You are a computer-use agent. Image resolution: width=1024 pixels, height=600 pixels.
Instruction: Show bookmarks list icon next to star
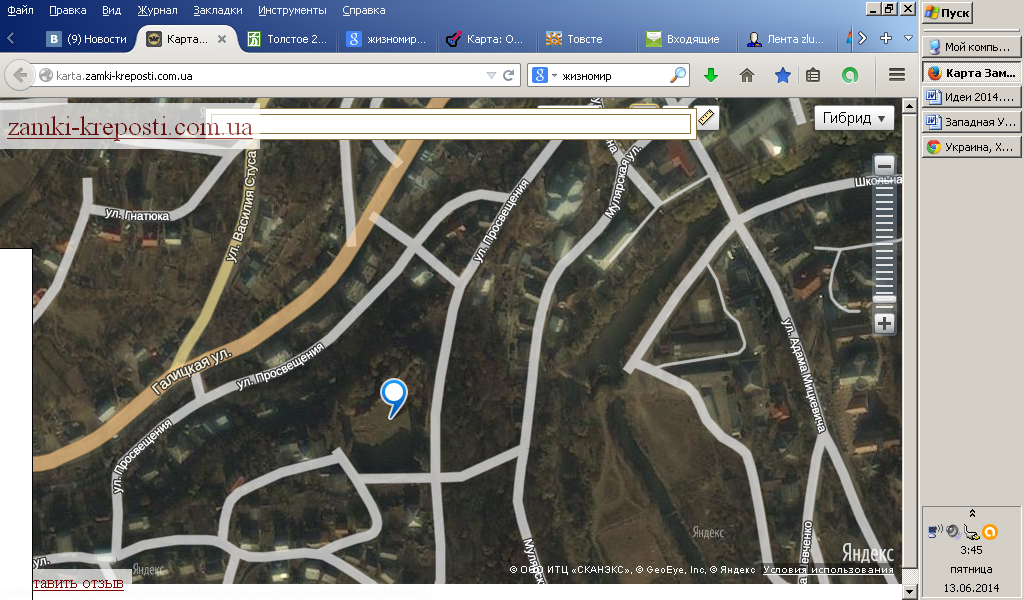[x=813, y=76]
